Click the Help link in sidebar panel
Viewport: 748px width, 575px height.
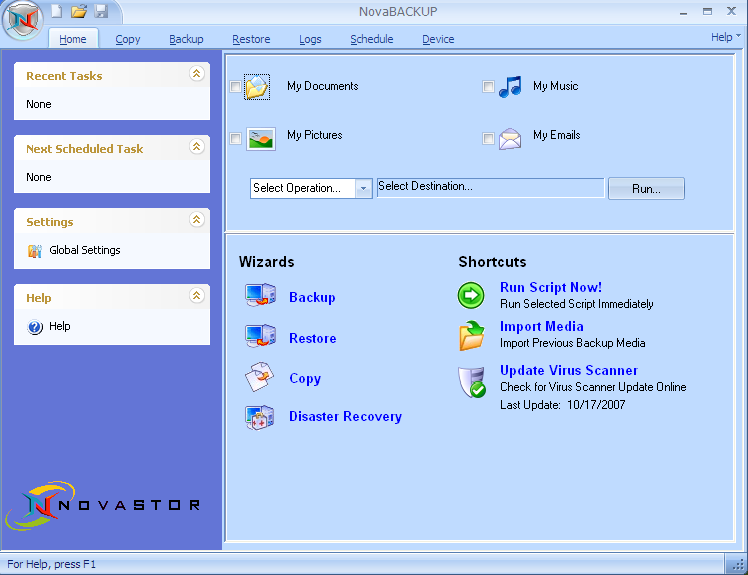[60, 326]
